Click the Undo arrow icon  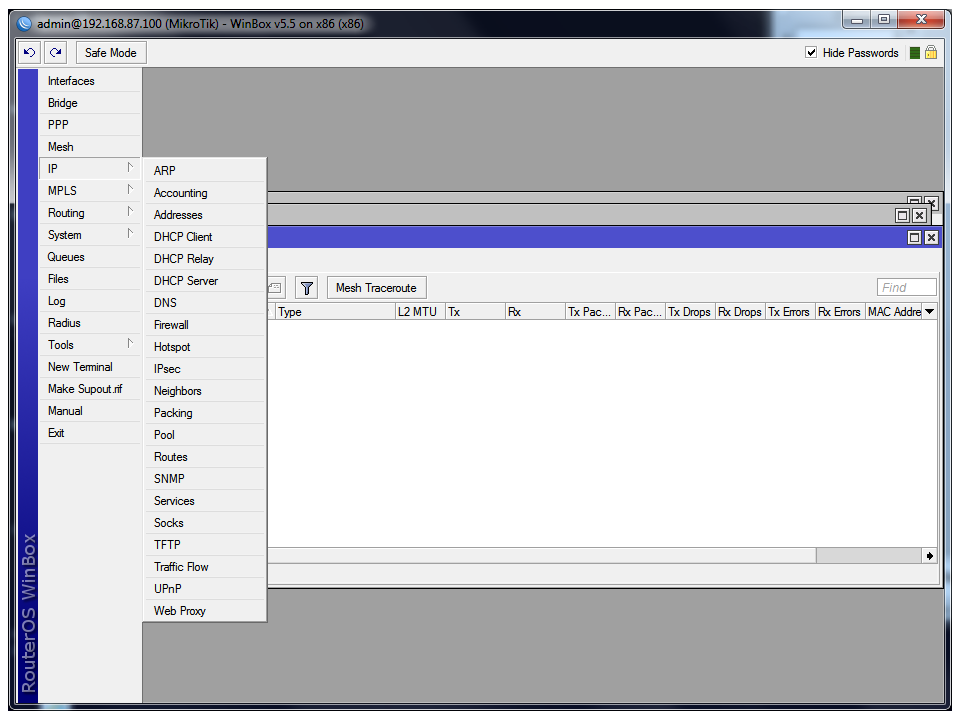click(x=30, y=53)
